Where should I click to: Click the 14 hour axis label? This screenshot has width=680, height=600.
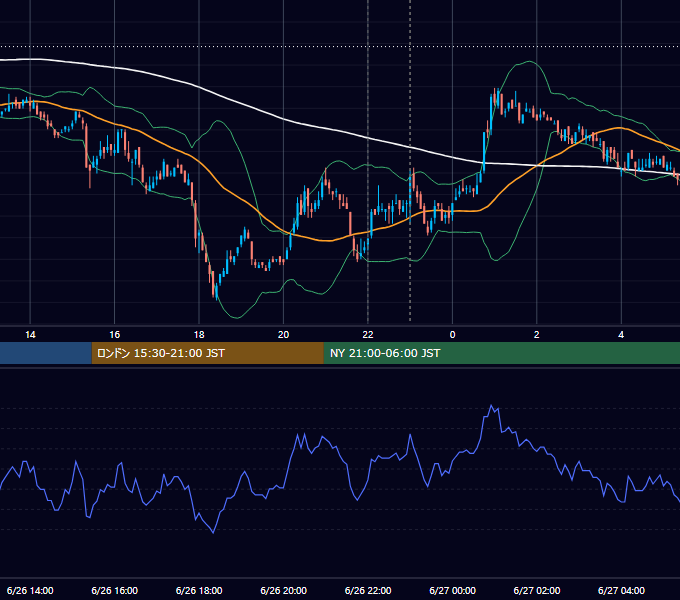click(30, 335)
